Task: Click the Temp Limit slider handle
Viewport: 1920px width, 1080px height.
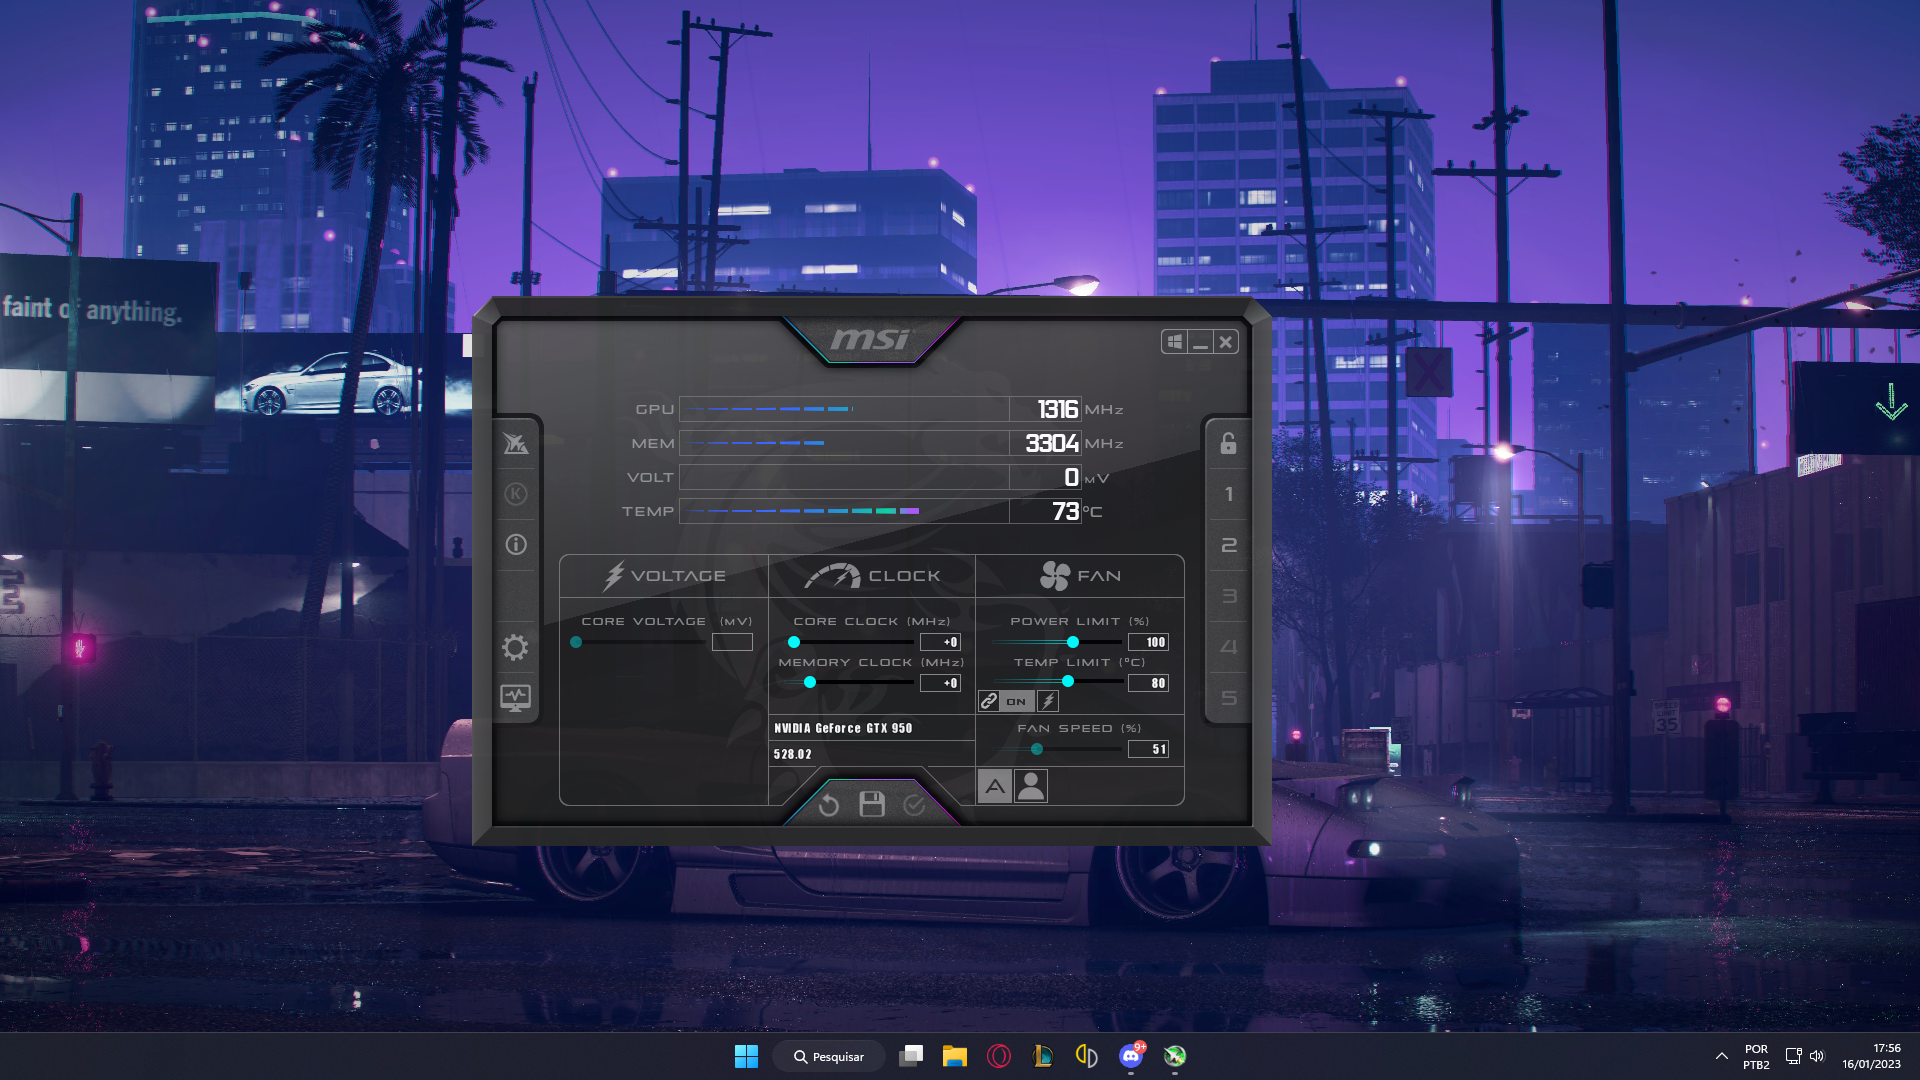Action: click(1068, 681)
